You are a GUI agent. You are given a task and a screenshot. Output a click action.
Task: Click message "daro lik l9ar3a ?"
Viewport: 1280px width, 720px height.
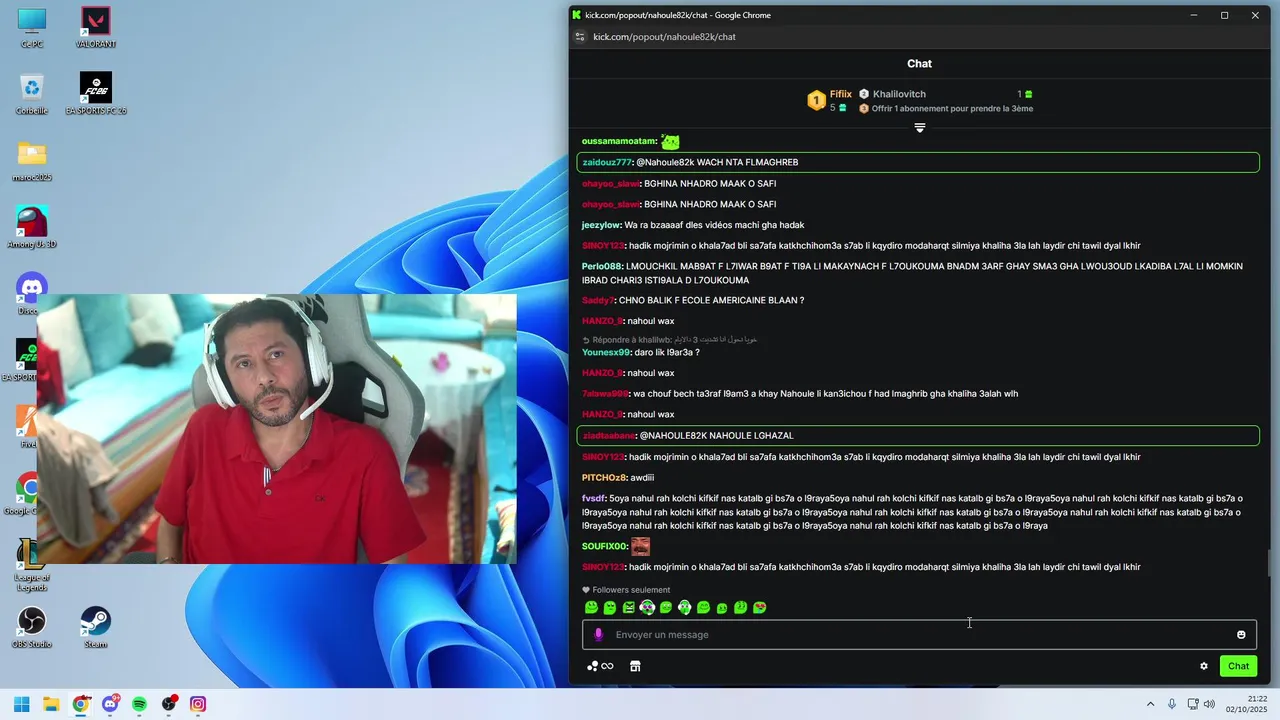click(x=667, y=352)
